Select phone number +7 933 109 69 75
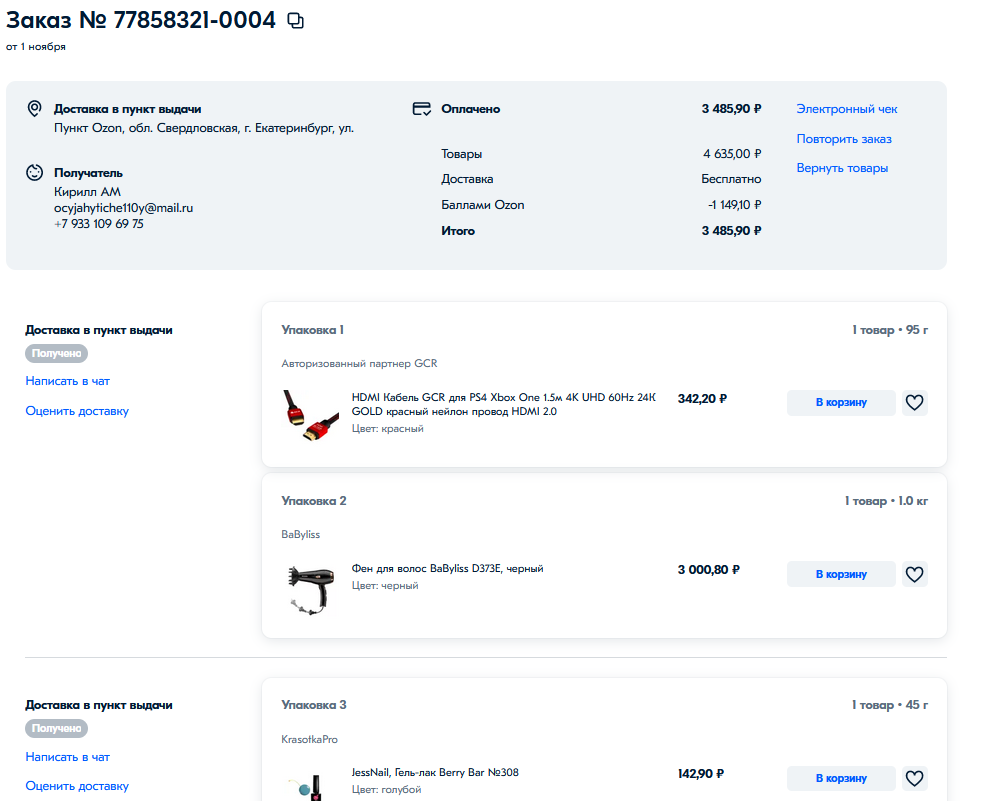 tap(99, 224)
